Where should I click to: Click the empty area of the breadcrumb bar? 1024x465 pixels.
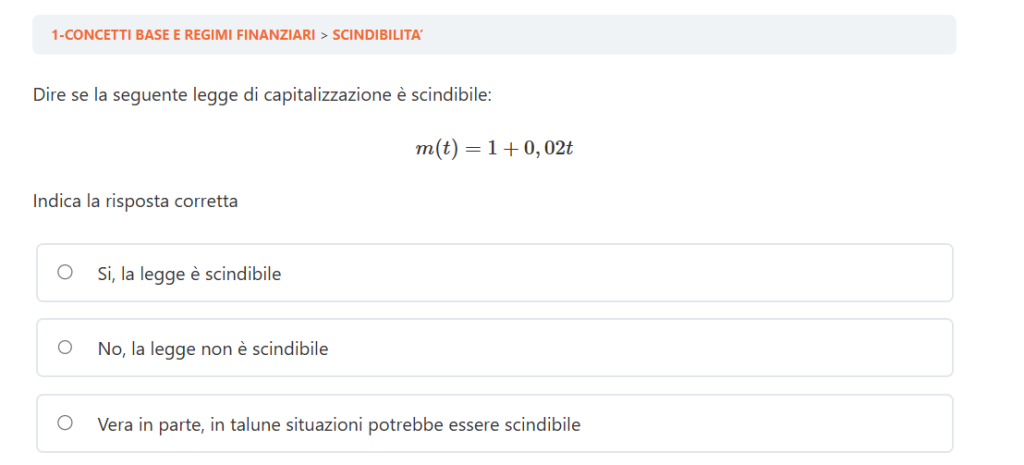700,35
